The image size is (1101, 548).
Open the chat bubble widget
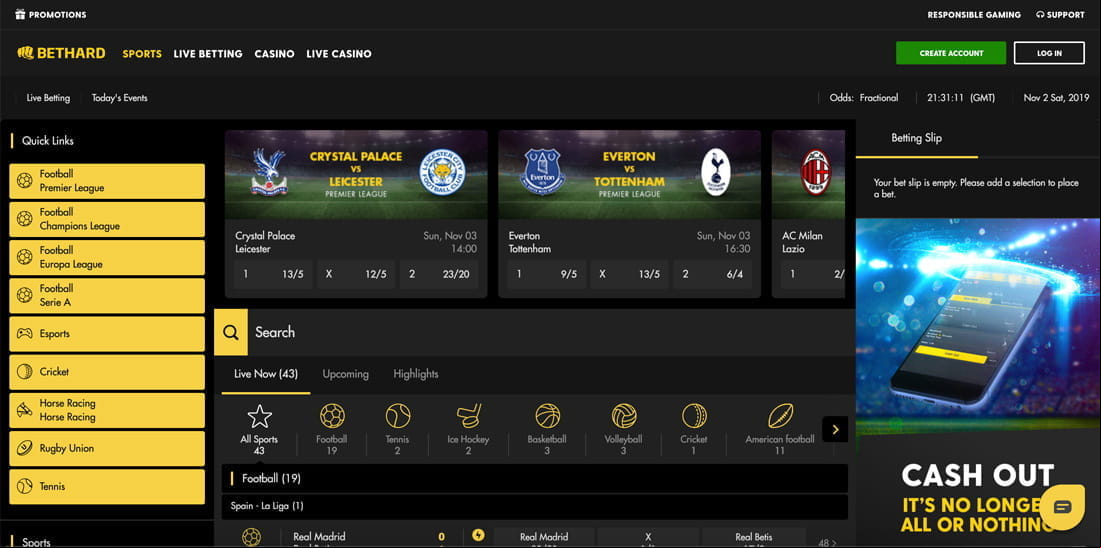tap(1062, 507)
